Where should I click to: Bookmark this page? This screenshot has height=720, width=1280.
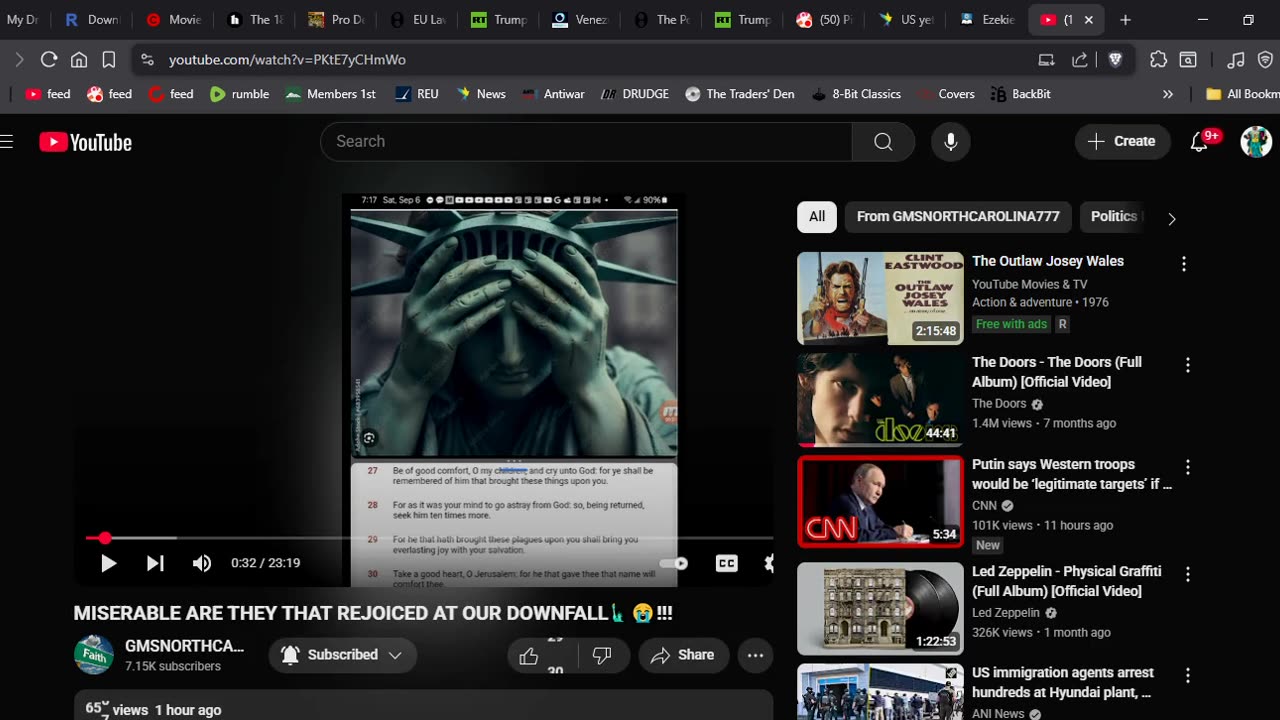pyautogui.click(x=109, y=60)
